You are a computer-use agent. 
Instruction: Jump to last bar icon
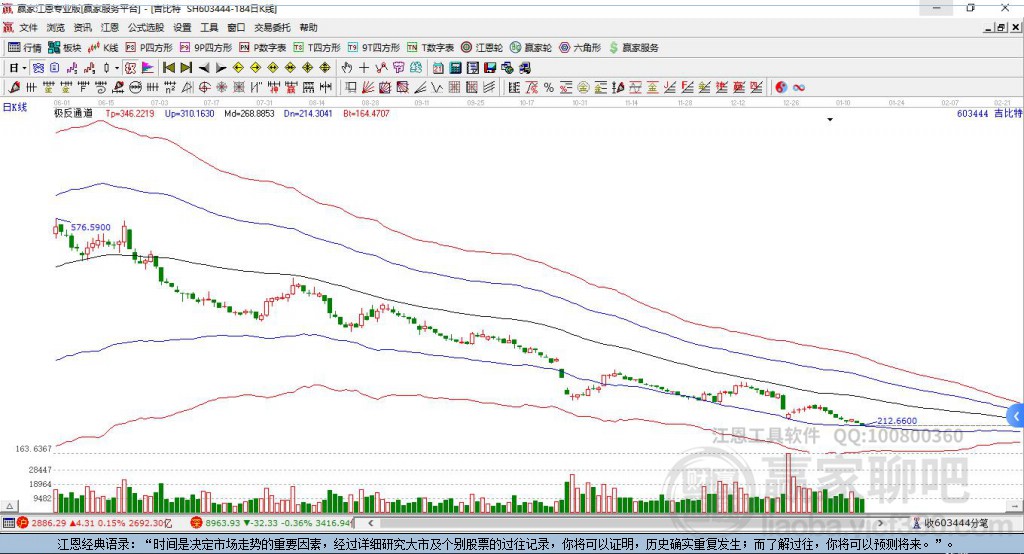[x=186, y=68]
